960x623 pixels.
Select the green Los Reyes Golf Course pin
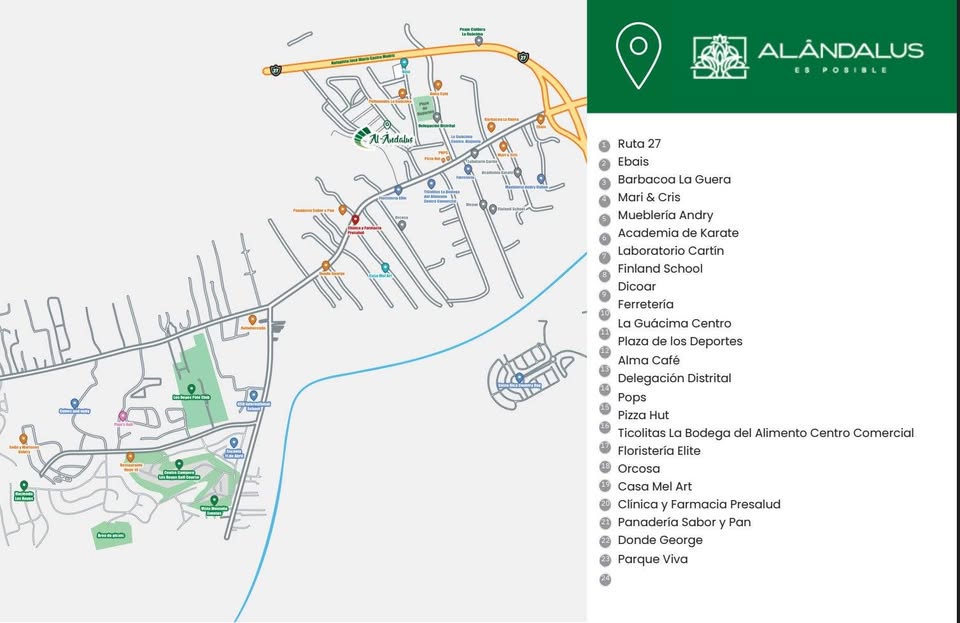point(179,465)
